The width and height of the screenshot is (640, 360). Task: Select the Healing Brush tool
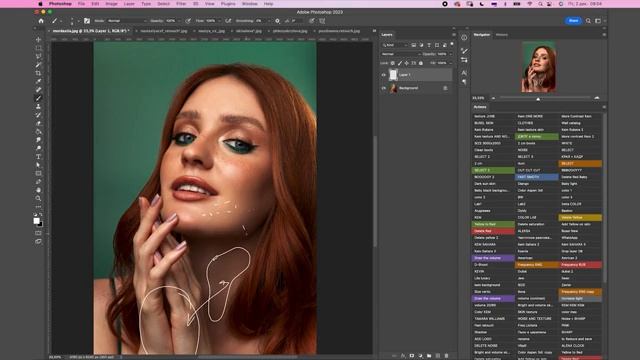pos(38,90)
